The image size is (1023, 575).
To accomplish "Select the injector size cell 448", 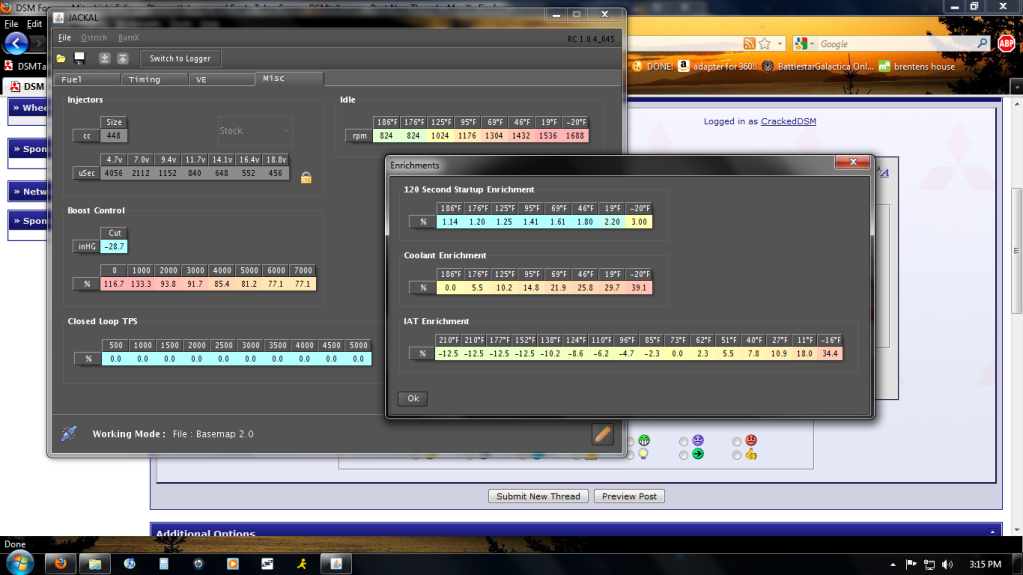I will pyautogui.click(x=114, y=136).
